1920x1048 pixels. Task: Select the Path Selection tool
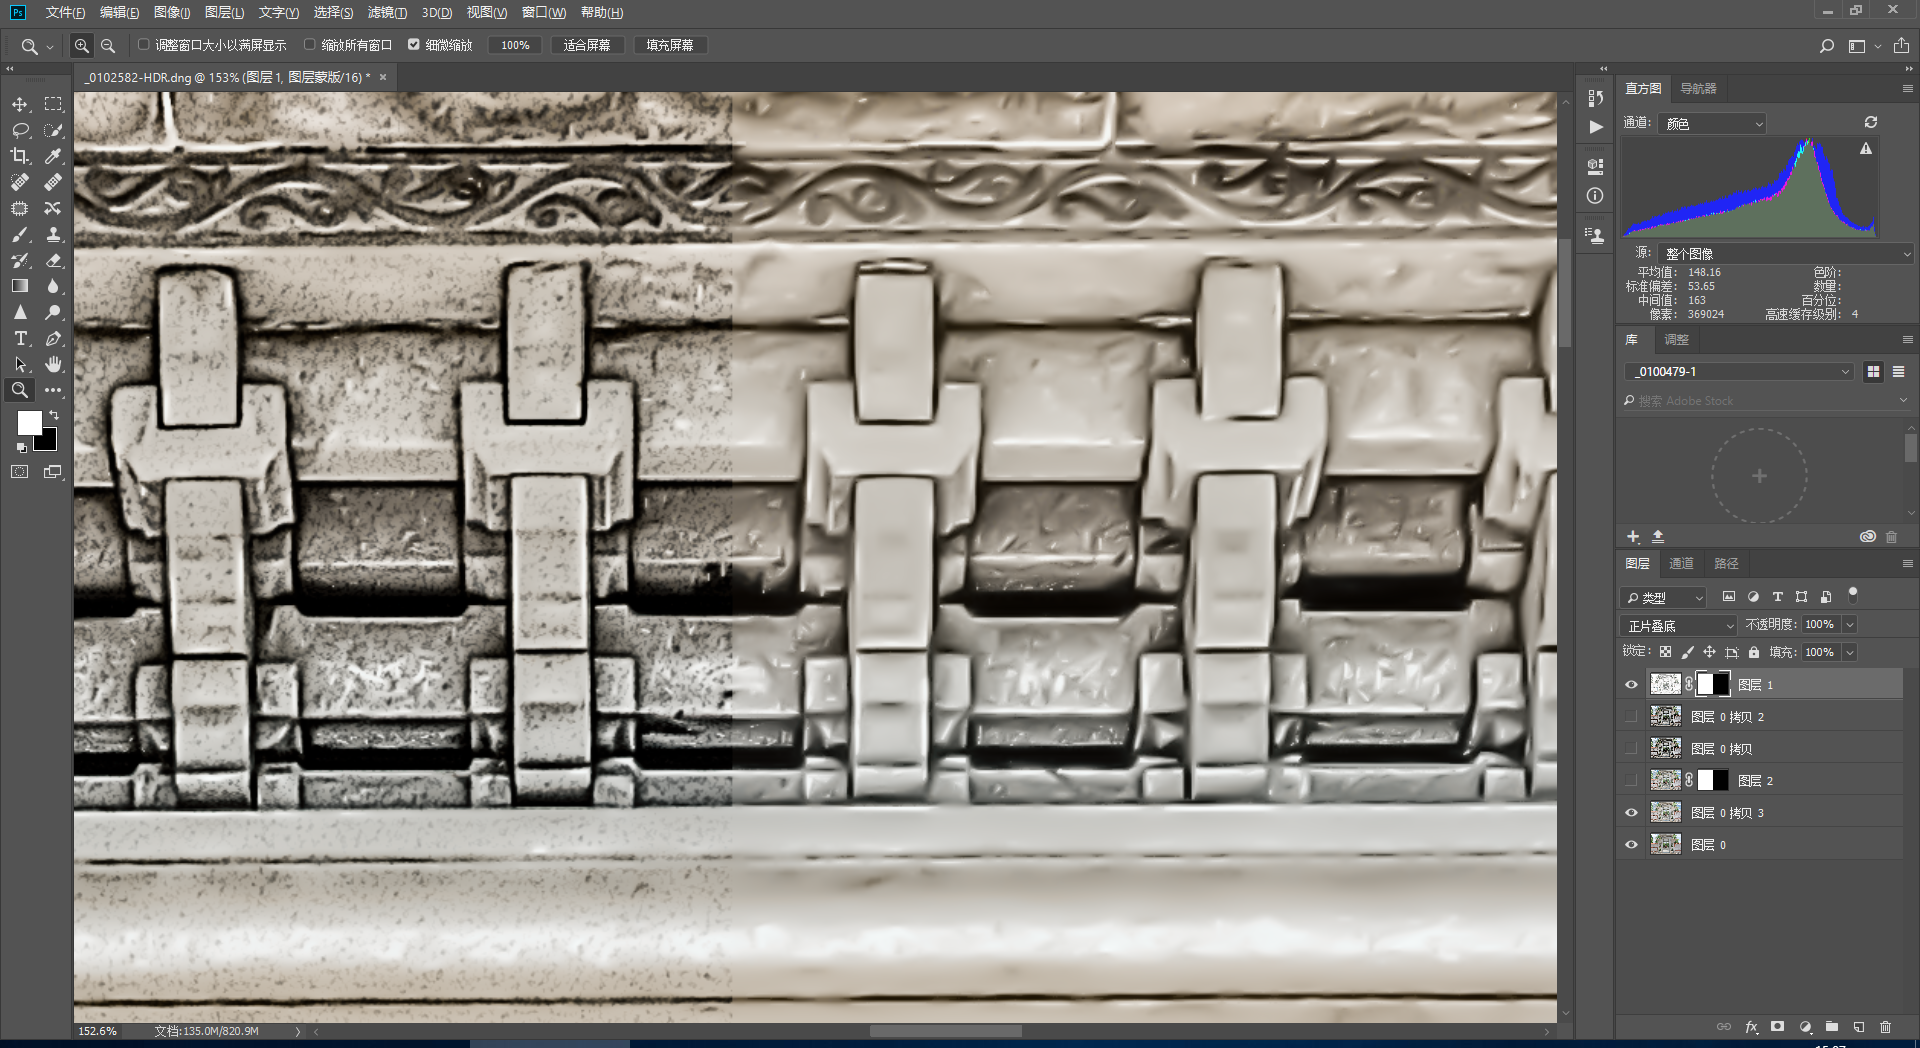pos(20,364)
